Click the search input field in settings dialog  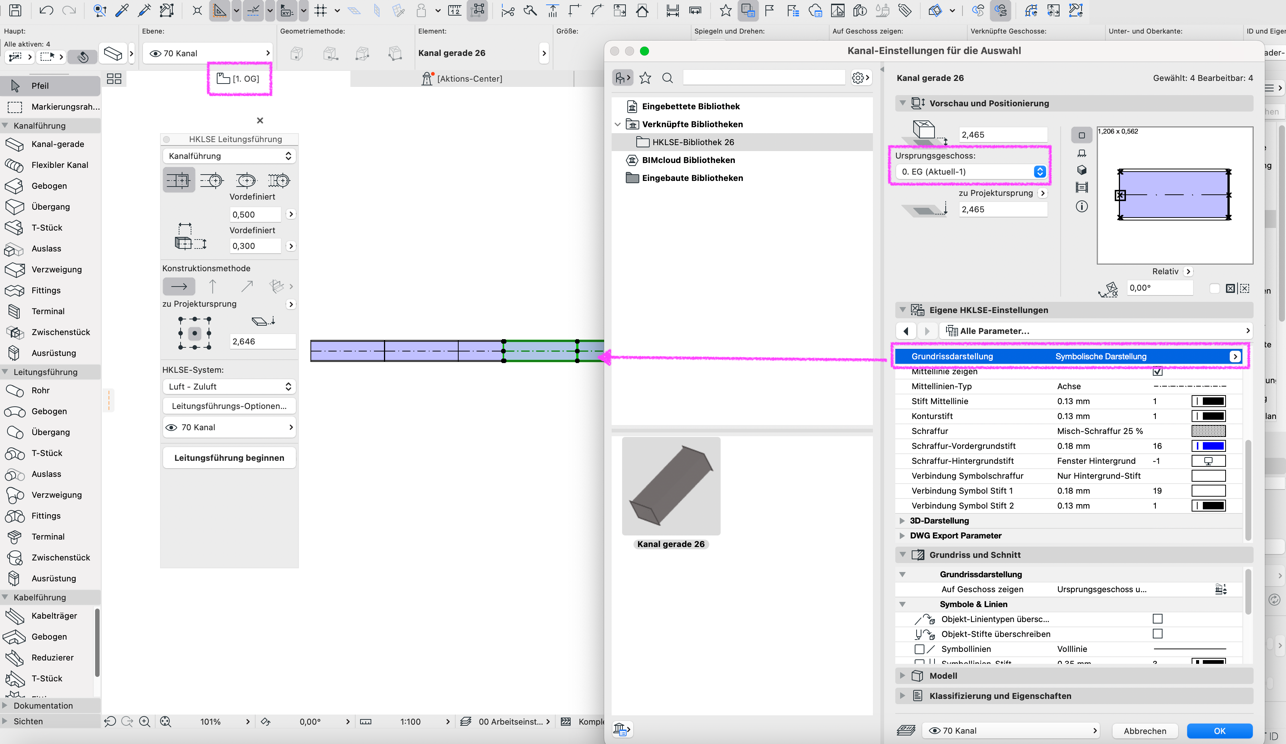pos(763,78)
